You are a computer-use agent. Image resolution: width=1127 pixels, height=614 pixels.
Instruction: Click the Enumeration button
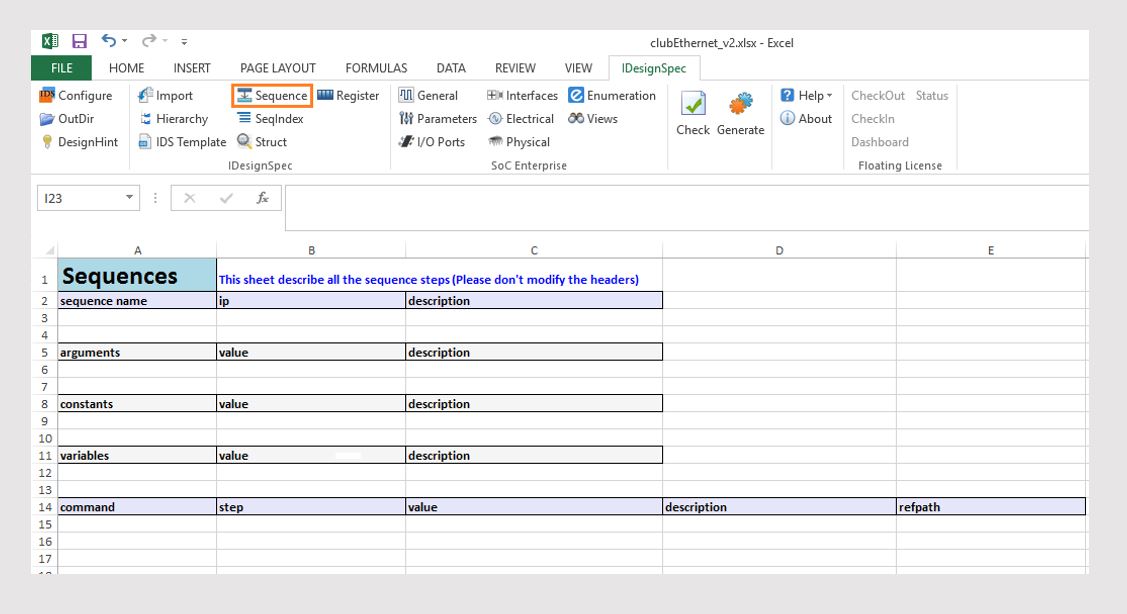click(612, 96)
